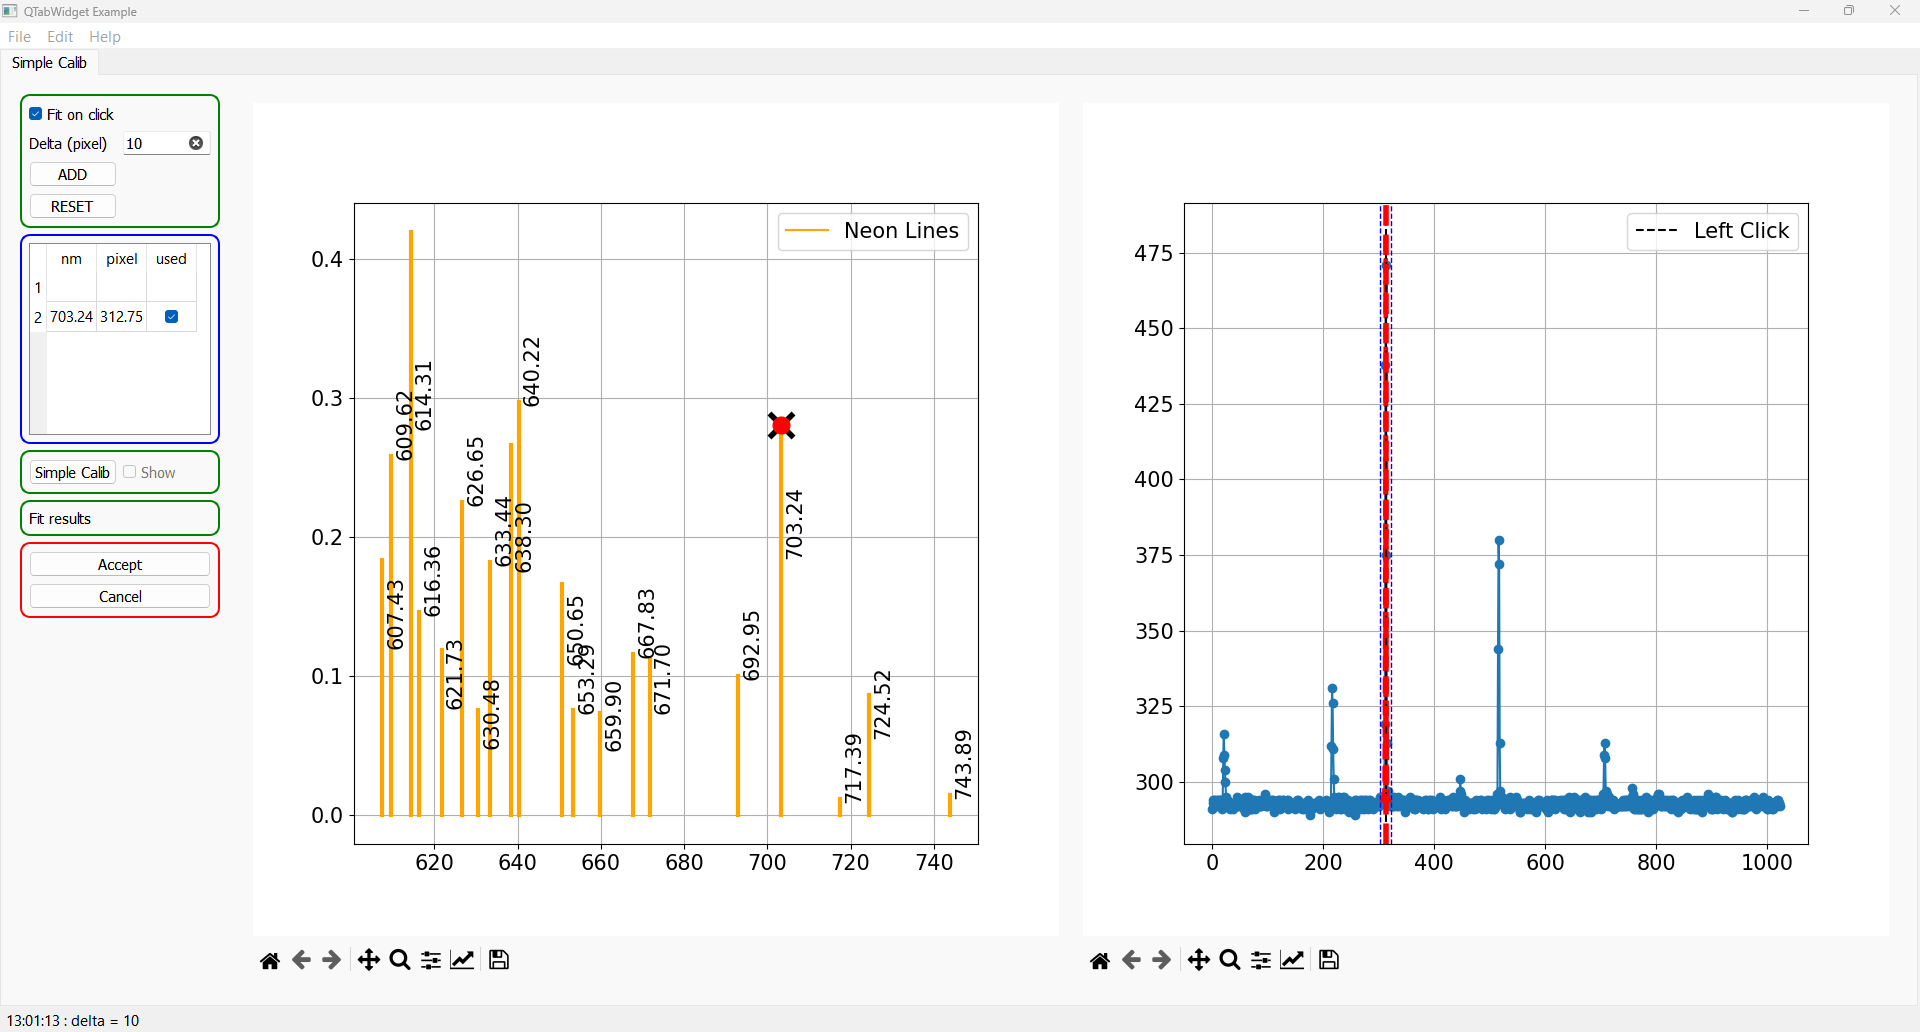Reset left plot view with Home icon
The image size is (1920, 1032).
(x=270, y=960)
